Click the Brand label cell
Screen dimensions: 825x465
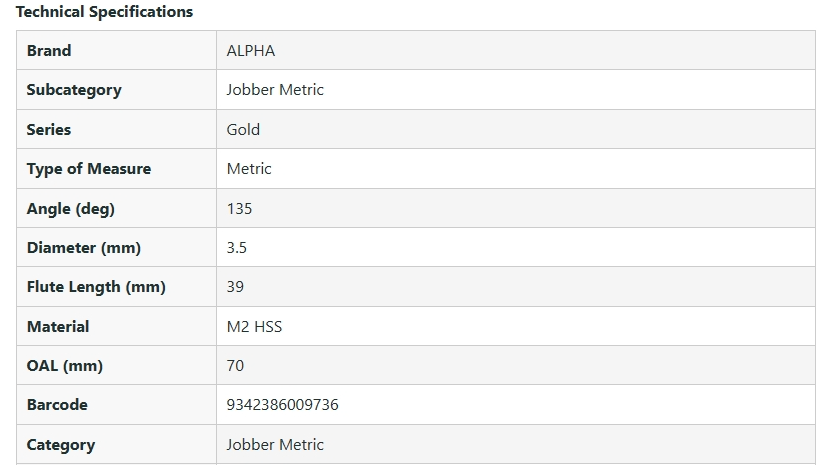[49, 51]
